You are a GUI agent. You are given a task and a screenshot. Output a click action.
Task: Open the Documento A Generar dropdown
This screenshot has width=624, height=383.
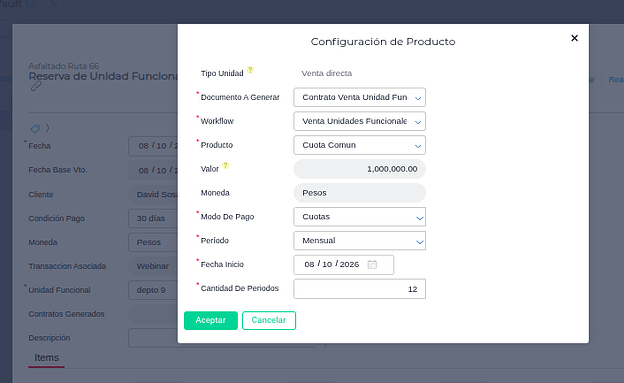click(359, 97)
